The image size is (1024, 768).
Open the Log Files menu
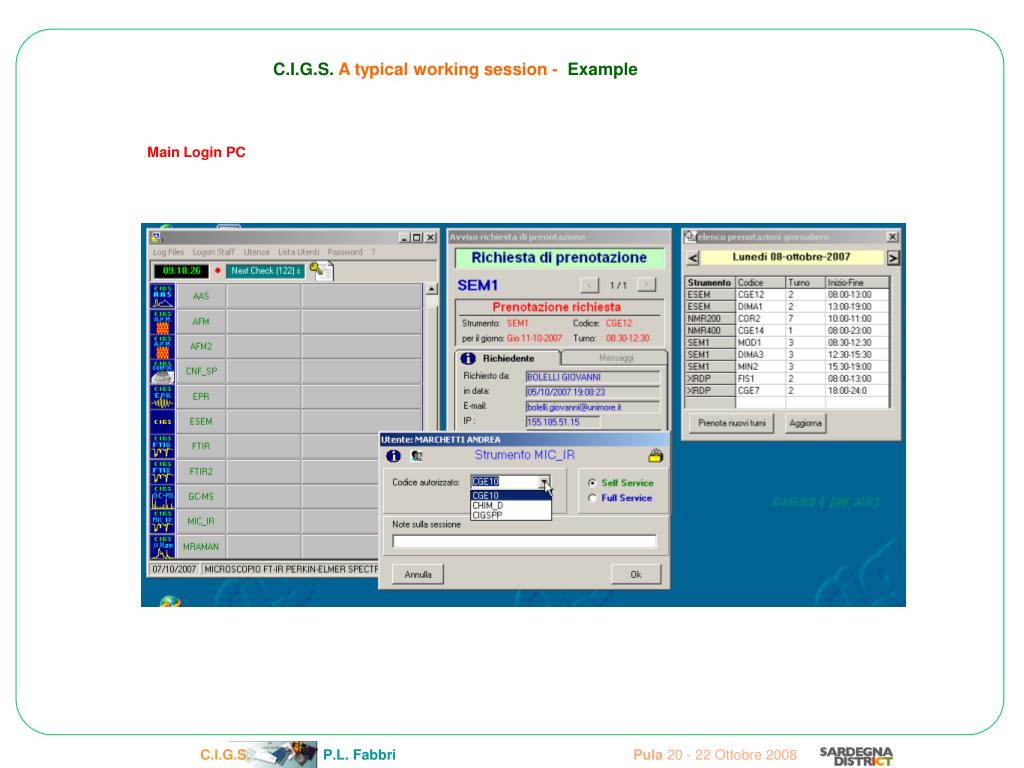point(168,252)
